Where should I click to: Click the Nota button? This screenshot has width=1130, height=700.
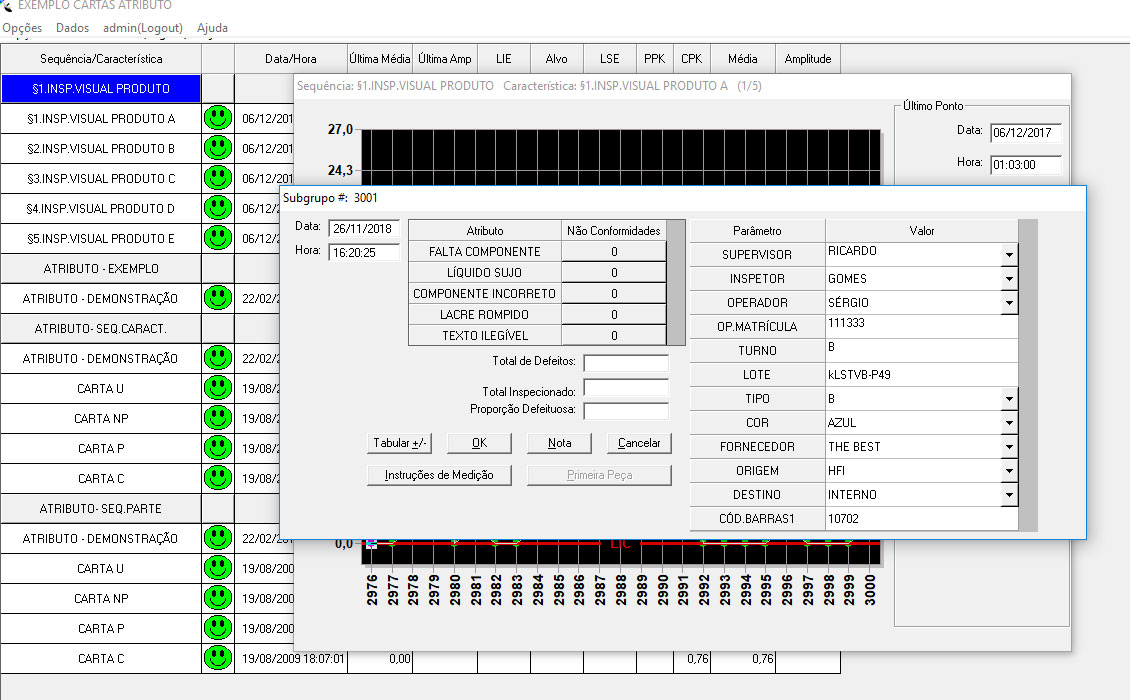pyautogui.click(x=560, y=443)
